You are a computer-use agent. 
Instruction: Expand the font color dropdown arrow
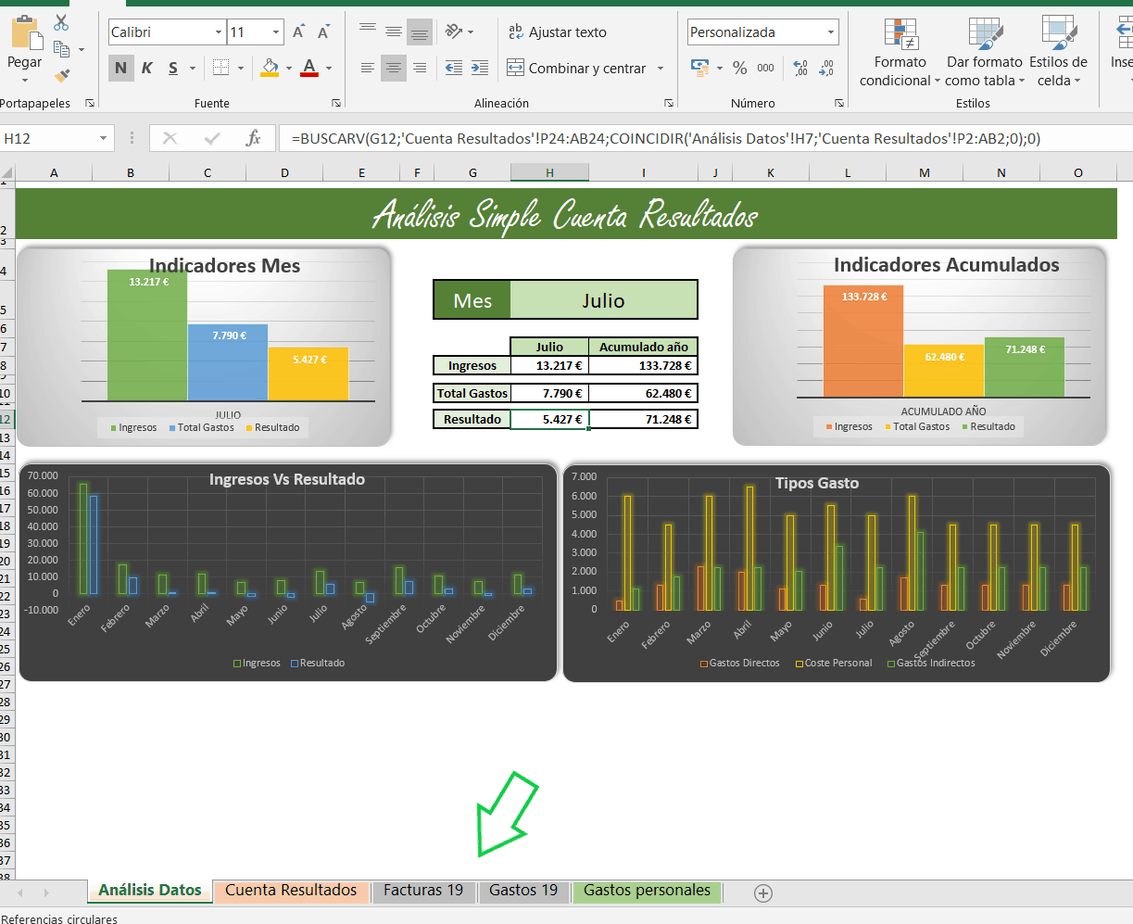(x=329, y=68)
